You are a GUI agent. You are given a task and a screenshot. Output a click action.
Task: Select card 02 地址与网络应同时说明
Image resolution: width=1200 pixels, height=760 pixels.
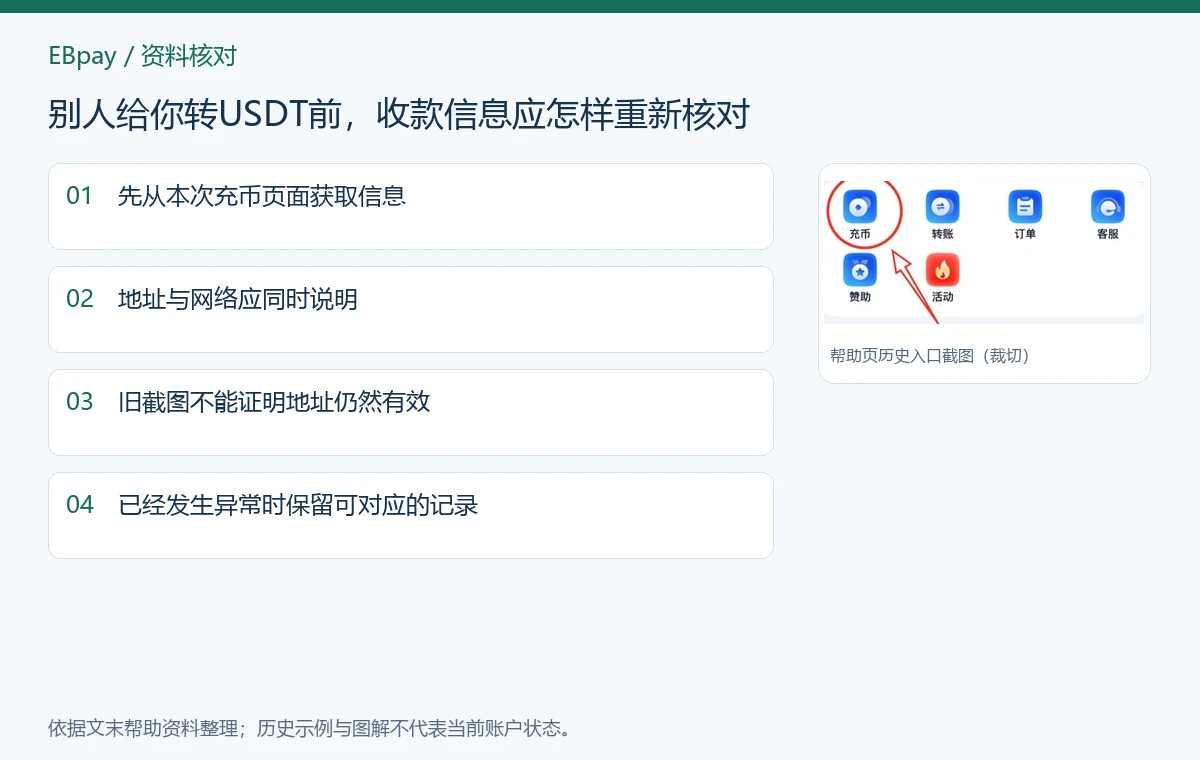click(411, 310)
